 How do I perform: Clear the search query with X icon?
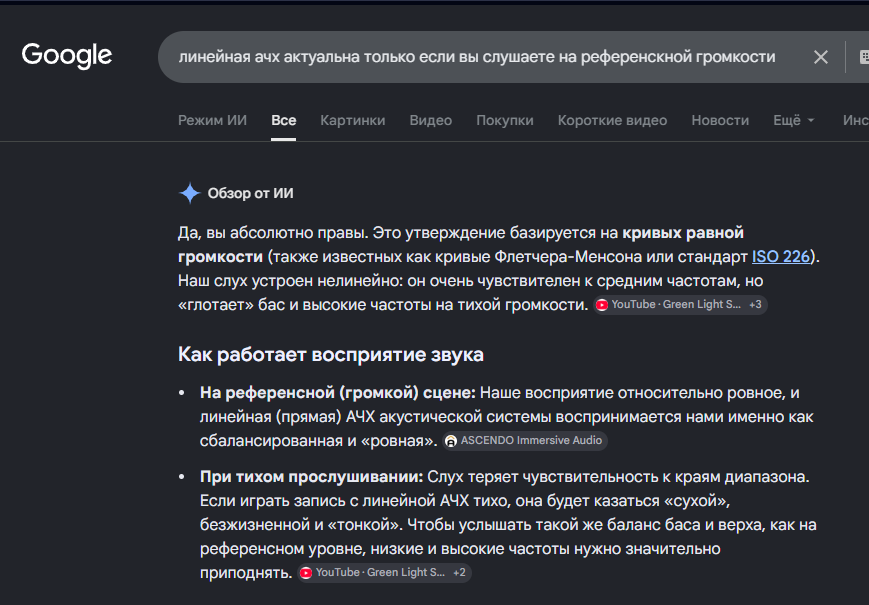click(x=820, y=57)
